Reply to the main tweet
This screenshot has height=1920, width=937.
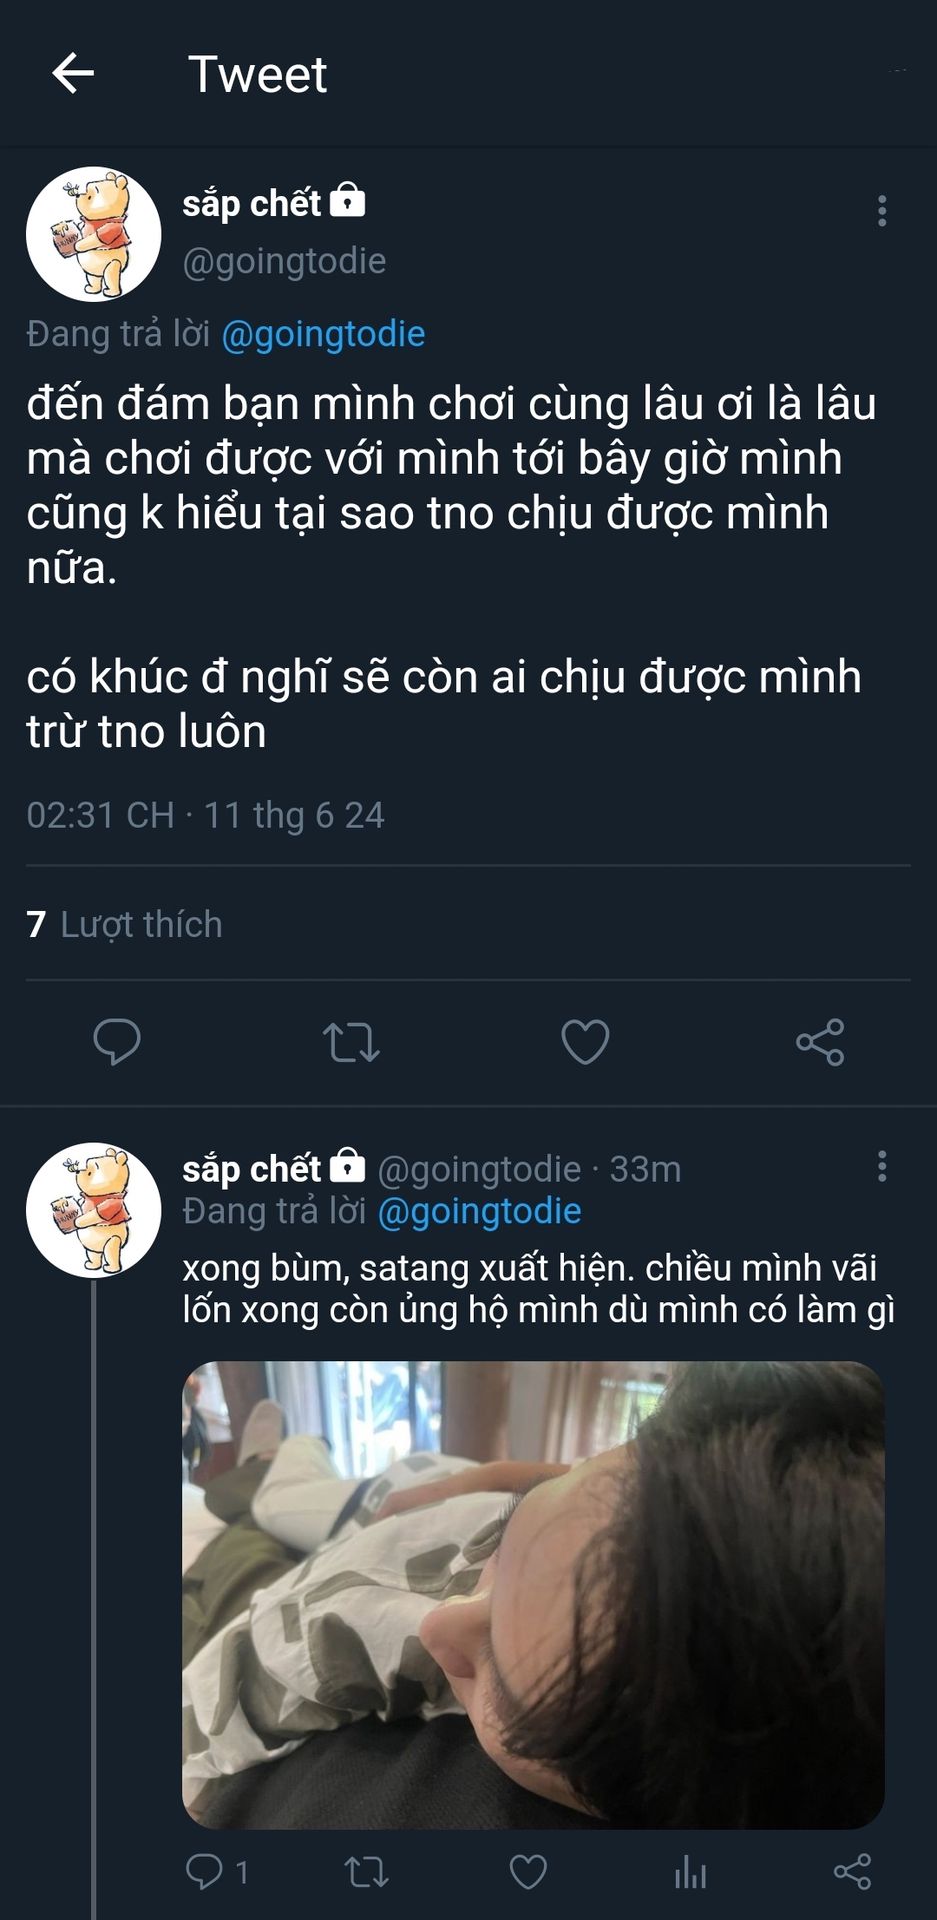pos(117,1042)
